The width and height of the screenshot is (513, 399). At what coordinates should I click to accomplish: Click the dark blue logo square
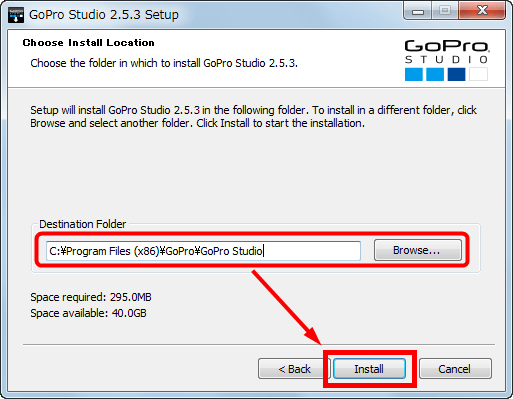[456, 74]
